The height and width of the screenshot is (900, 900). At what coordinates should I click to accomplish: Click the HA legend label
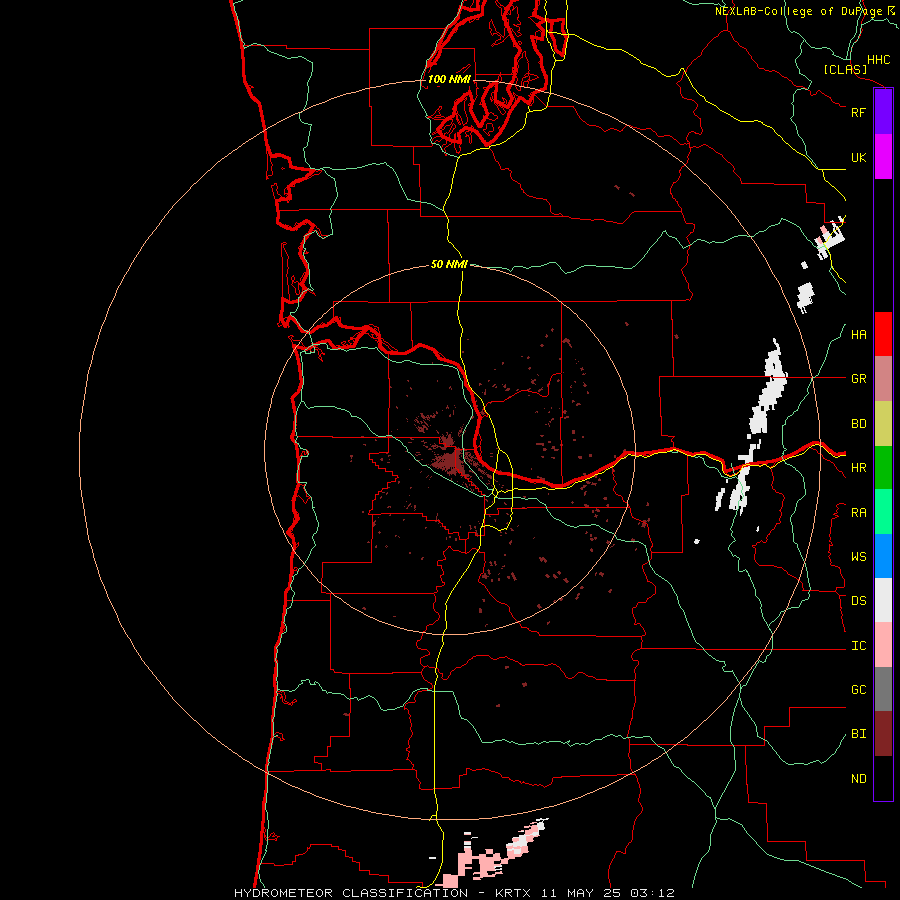(858, 334)
